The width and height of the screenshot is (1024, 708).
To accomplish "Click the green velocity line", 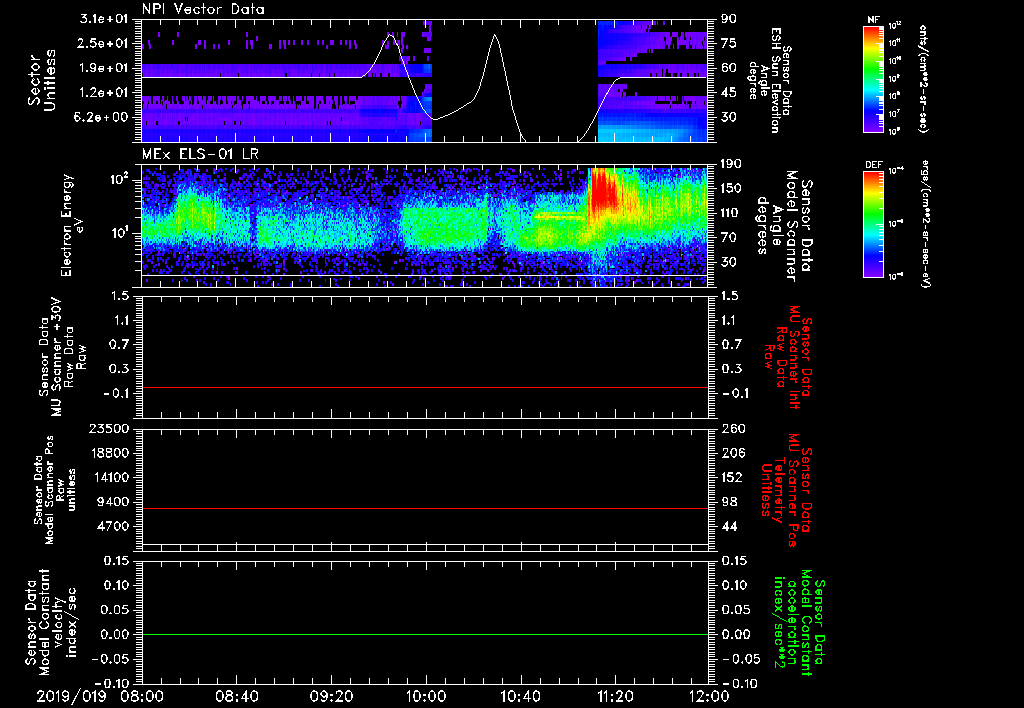I will pos(425,634).
